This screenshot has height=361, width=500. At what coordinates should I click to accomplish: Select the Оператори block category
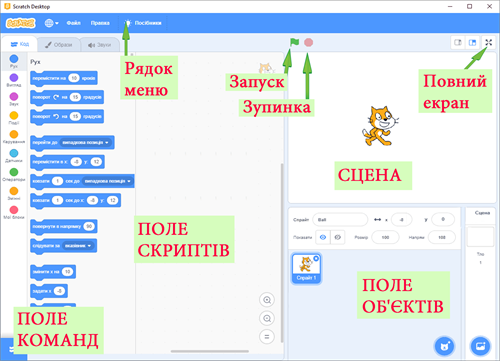pyautogui.click(x=14, y=174)
